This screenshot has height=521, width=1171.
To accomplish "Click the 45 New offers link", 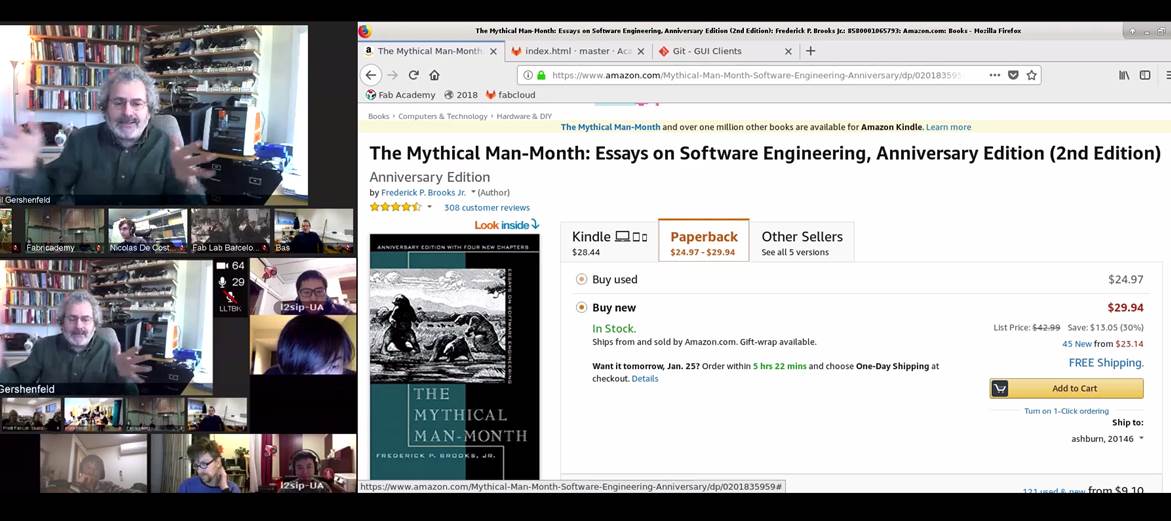I will point(1077,344).
